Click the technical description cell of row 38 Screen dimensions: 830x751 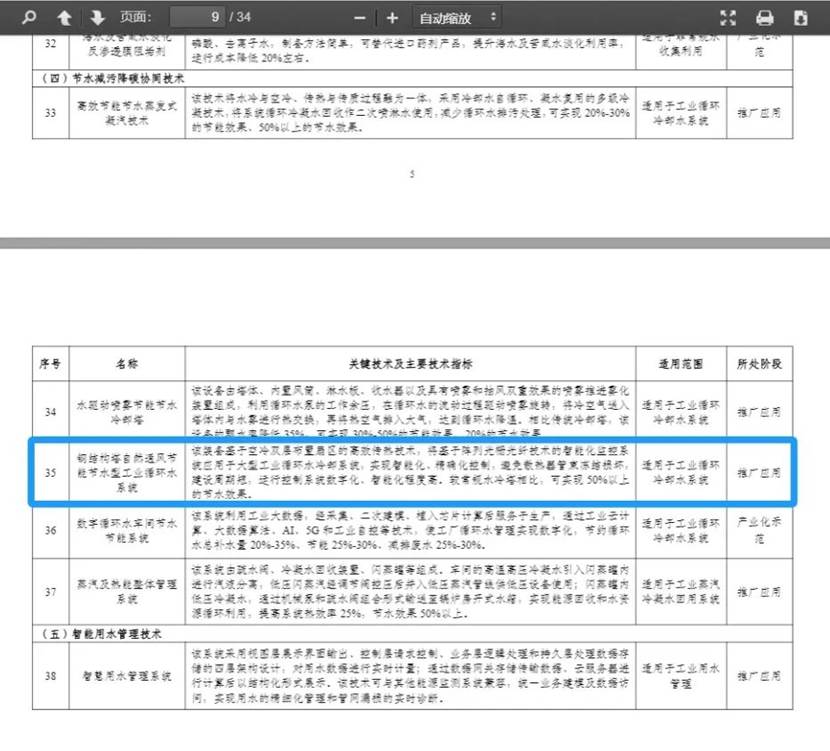tap(410, 676)
